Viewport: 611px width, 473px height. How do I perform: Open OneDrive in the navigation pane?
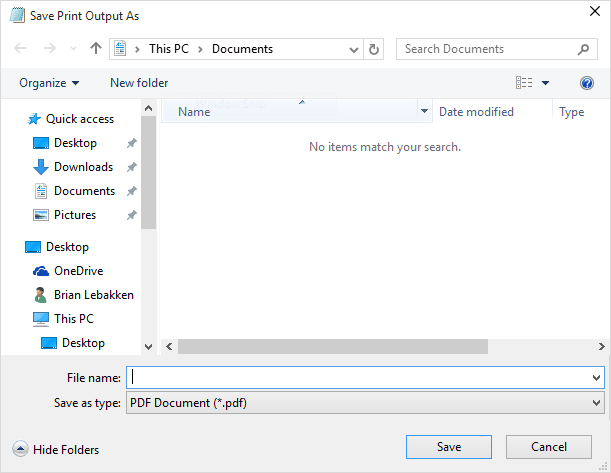(78, 271)
